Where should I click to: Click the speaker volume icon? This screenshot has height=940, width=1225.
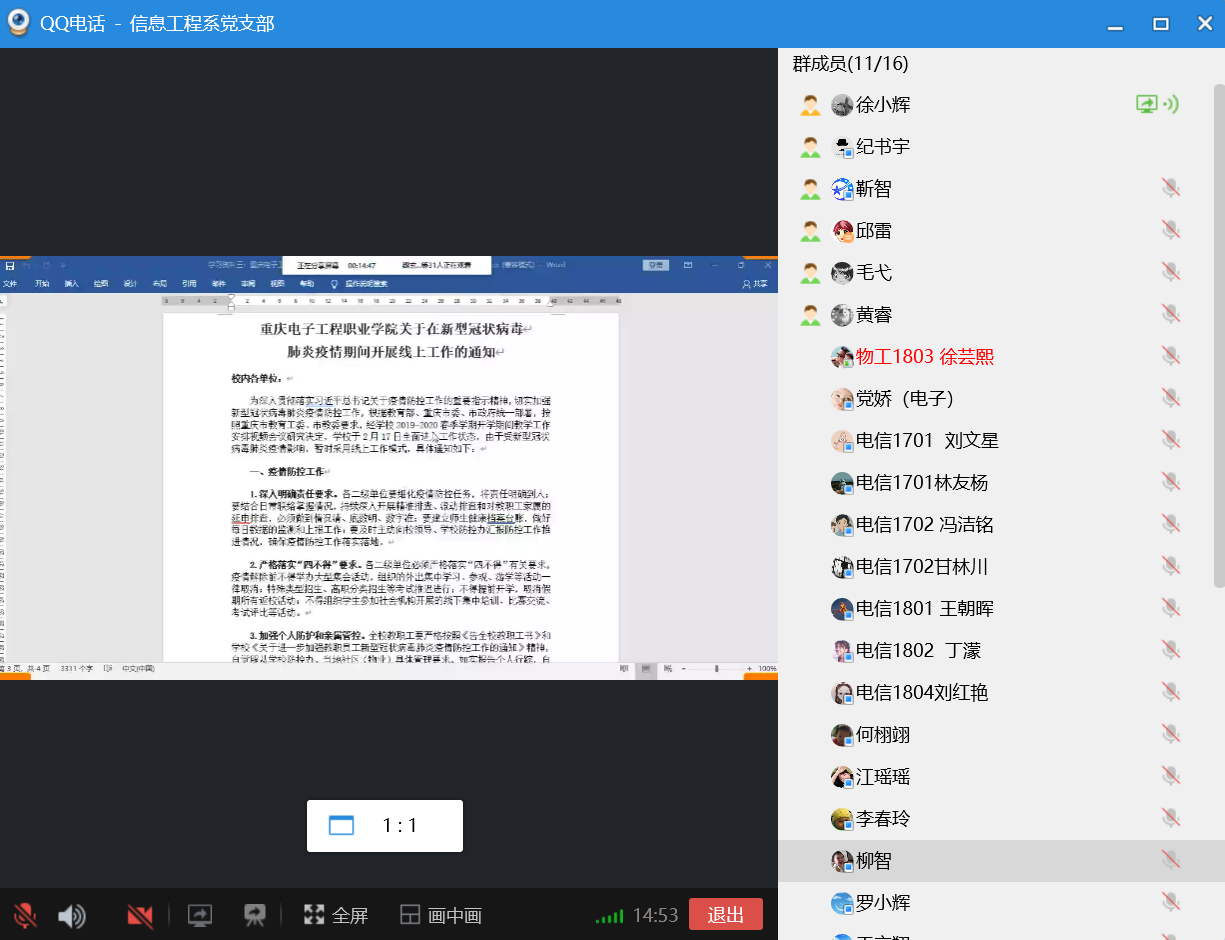pyautogui.click(x=71, y=915)
